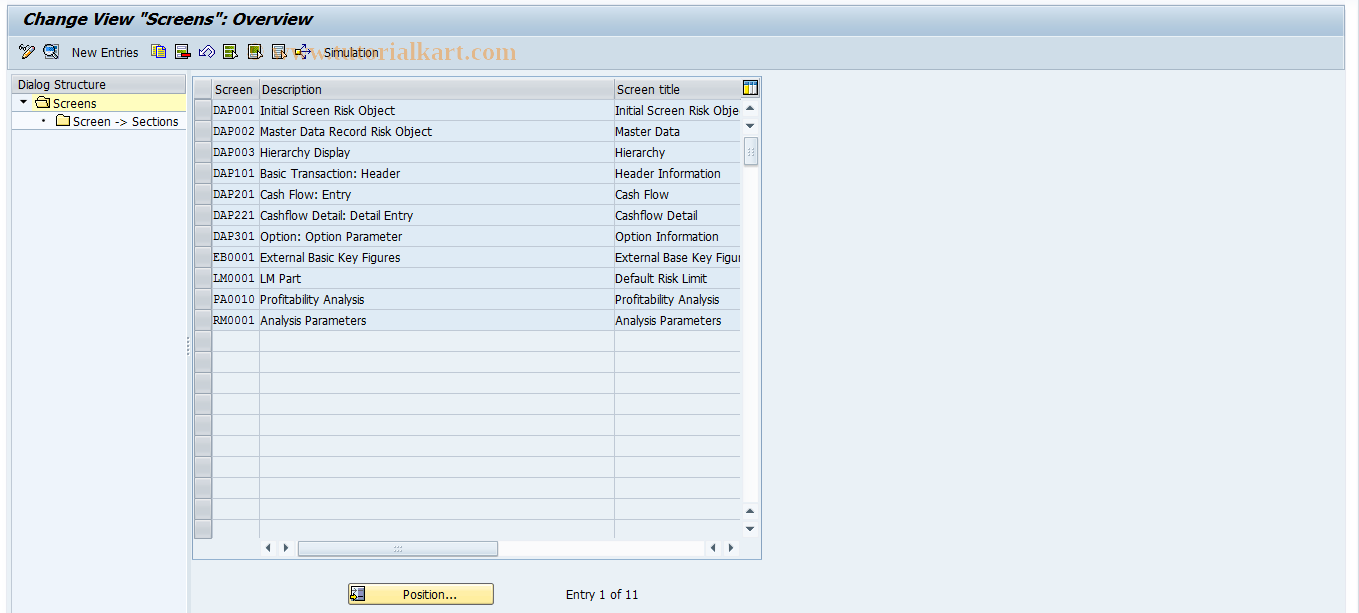Image resolution: width=1359 pixels, height=613 pixels.
Task: Click the Display/Change pencil toggle icon
Action: 27,52
